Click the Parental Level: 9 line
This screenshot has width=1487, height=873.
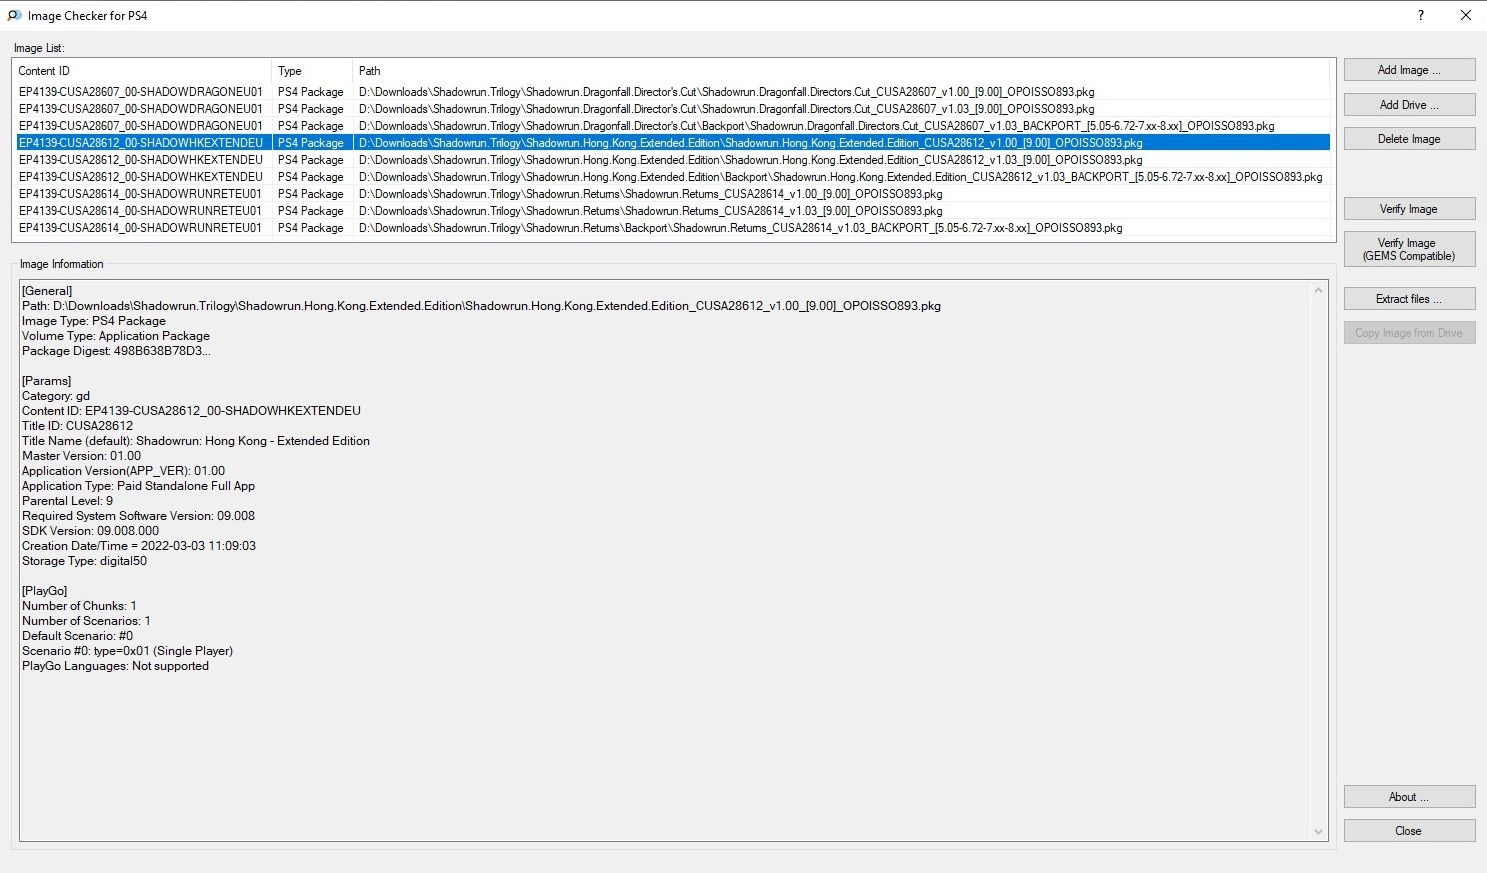tap(67, 501)
